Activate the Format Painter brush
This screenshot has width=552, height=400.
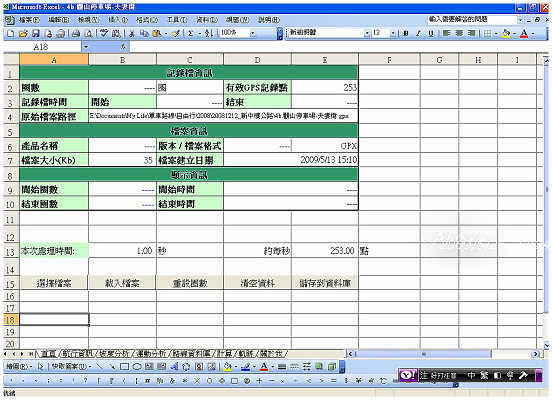point(176,33)
